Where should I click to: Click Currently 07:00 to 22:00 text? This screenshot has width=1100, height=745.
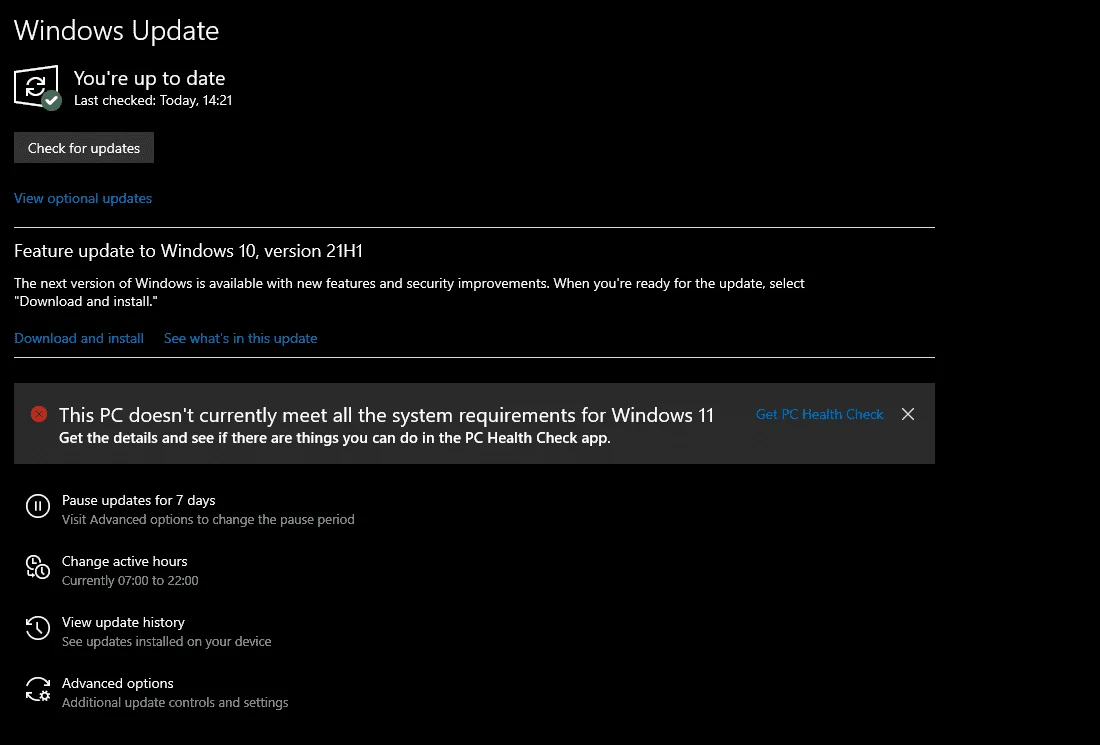130,581
